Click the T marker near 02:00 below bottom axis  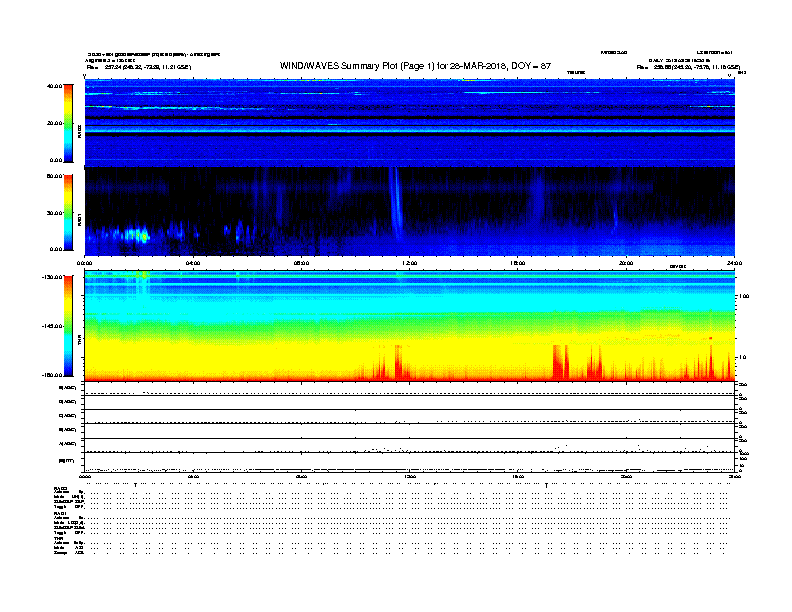[135, 485]
